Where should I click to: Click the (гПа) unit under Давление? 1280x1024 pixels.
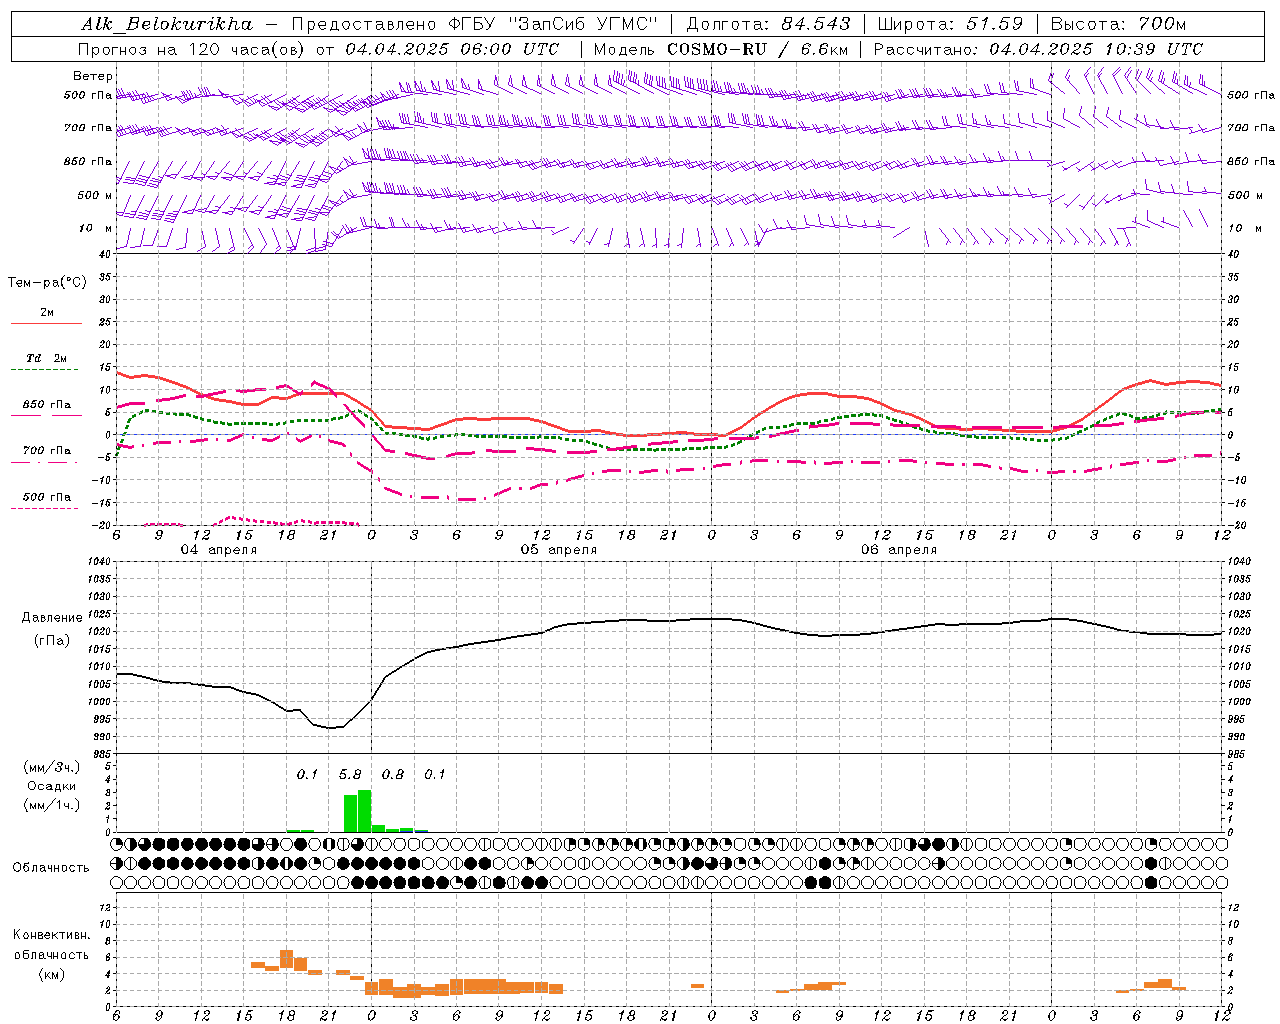[x=52, y=640]
